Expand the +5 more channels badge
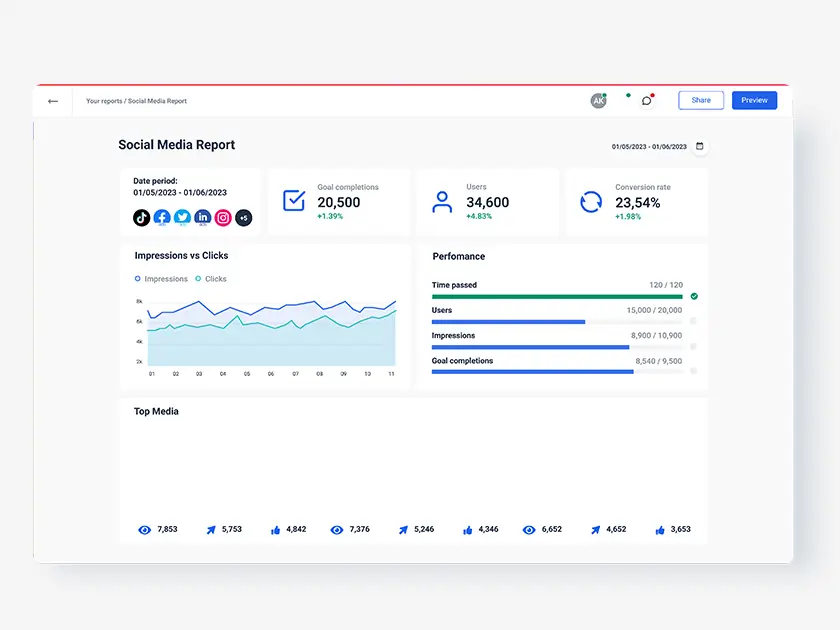The width and height of the screenshot is (840, 630). 244,218
